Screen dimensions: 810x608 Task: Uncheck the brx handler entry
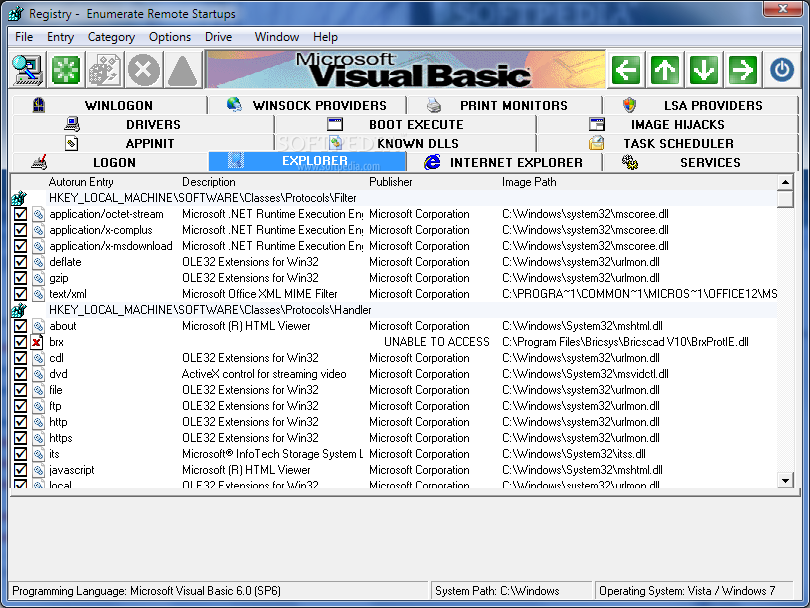click(x=20, y=342)
